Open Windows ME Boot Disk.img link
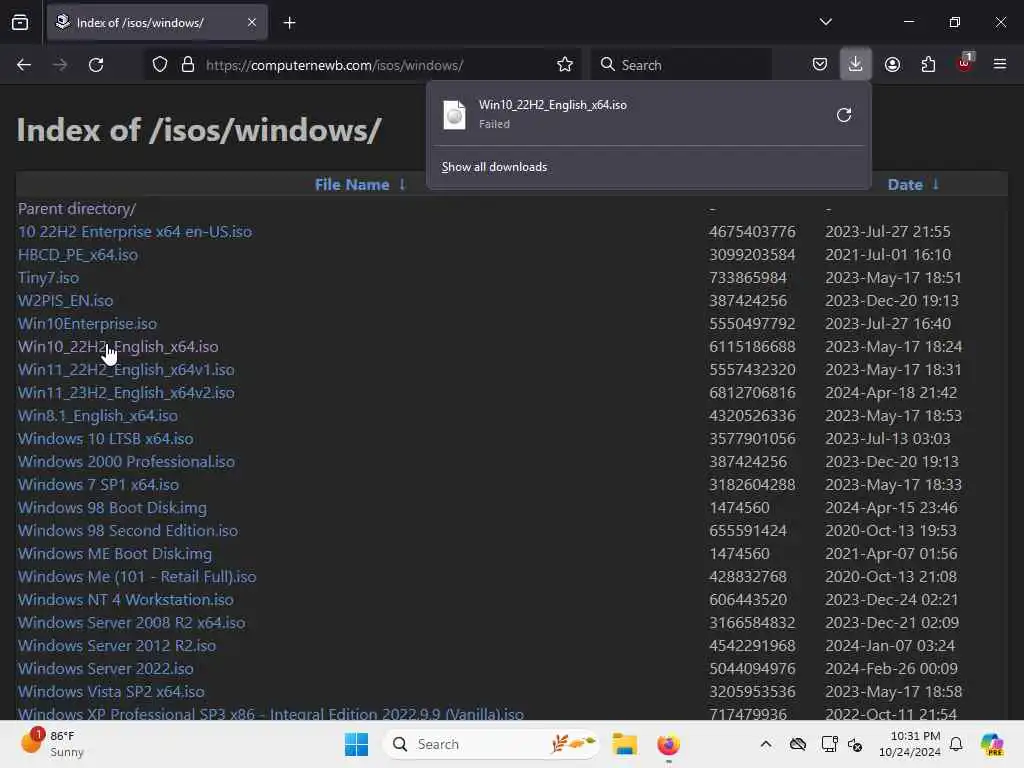The image size is (1024, 768). pyautogui.click(x=115, y=554)
